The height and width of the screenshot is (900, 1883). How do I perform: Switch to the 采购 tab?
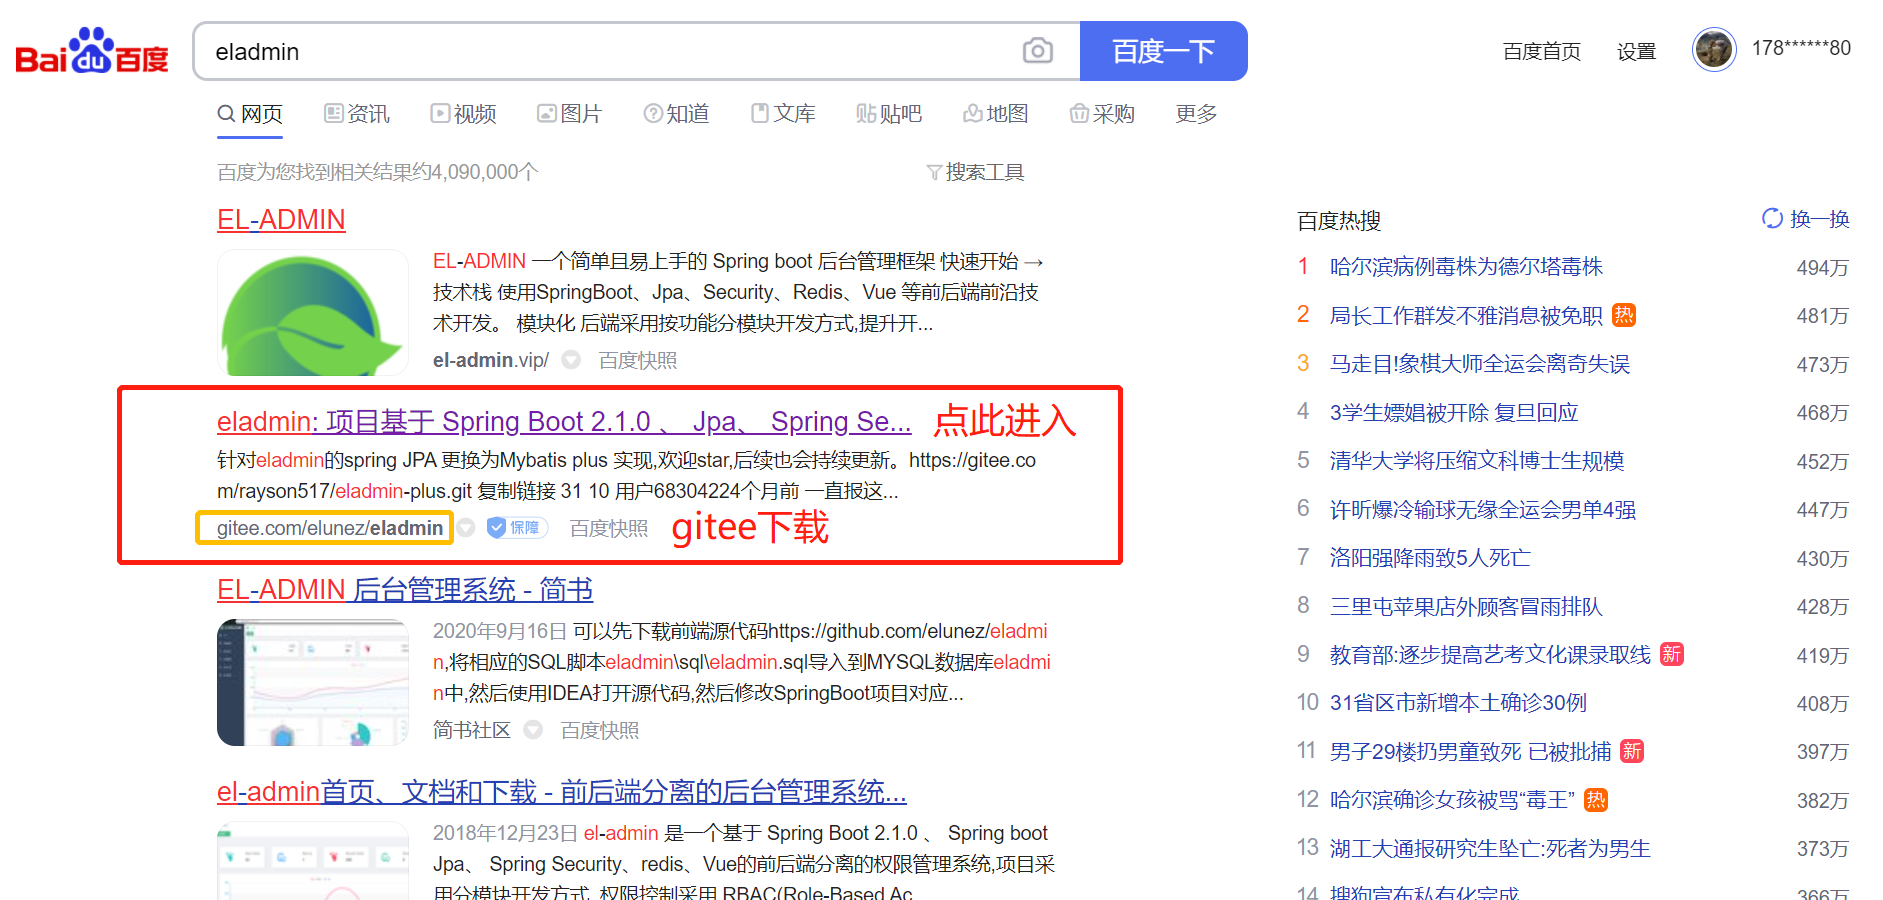click(1102, 114)
